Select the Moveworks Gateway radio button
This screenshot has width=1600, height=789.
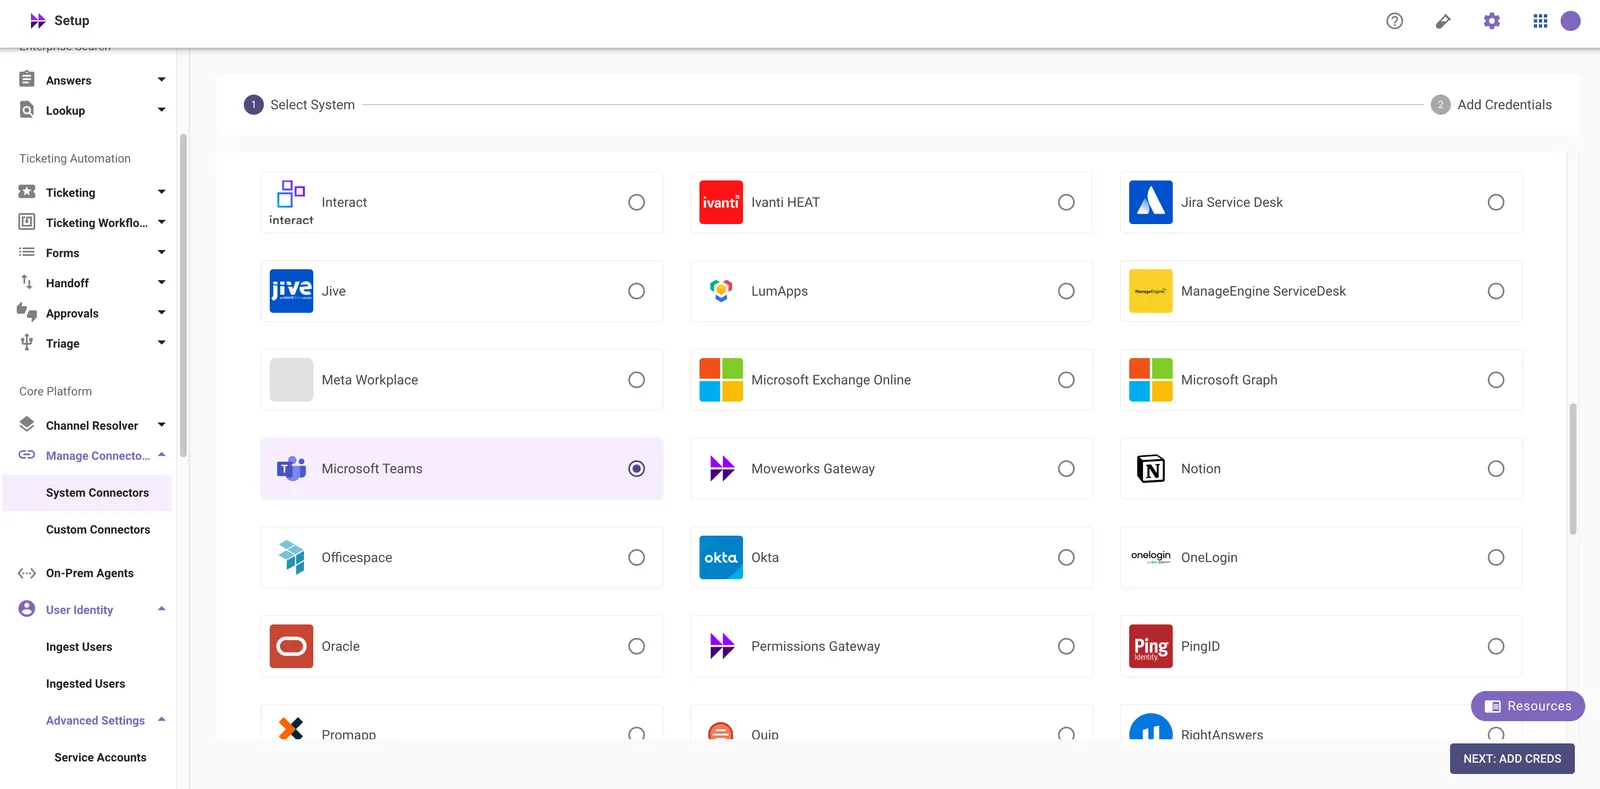1066,469
